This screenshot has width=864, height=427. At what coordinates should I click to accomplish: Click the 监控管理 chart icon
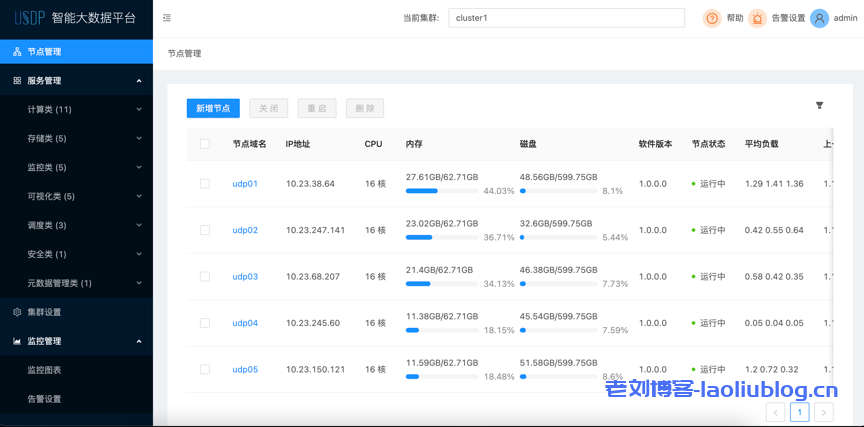click(x=17, y=341)
